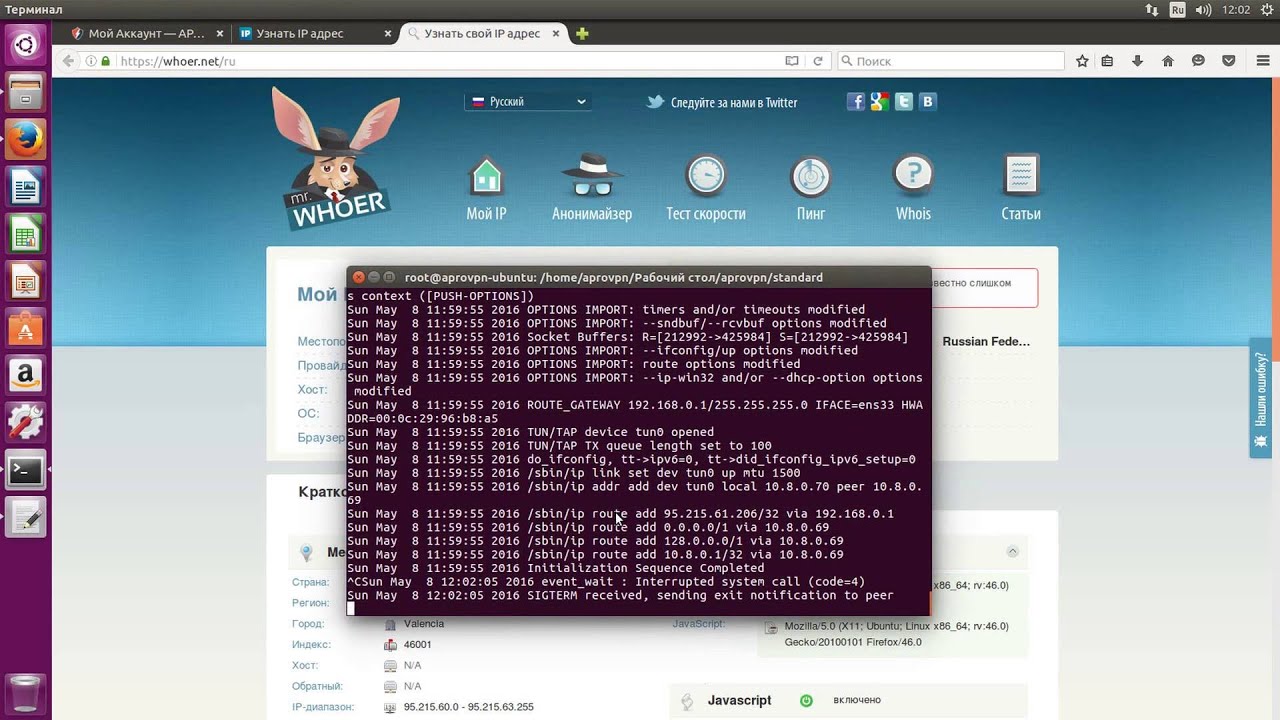The width and height of the screenshot is (1280, 720).
Task: Click the VK share icon
Action: [928, 101]
